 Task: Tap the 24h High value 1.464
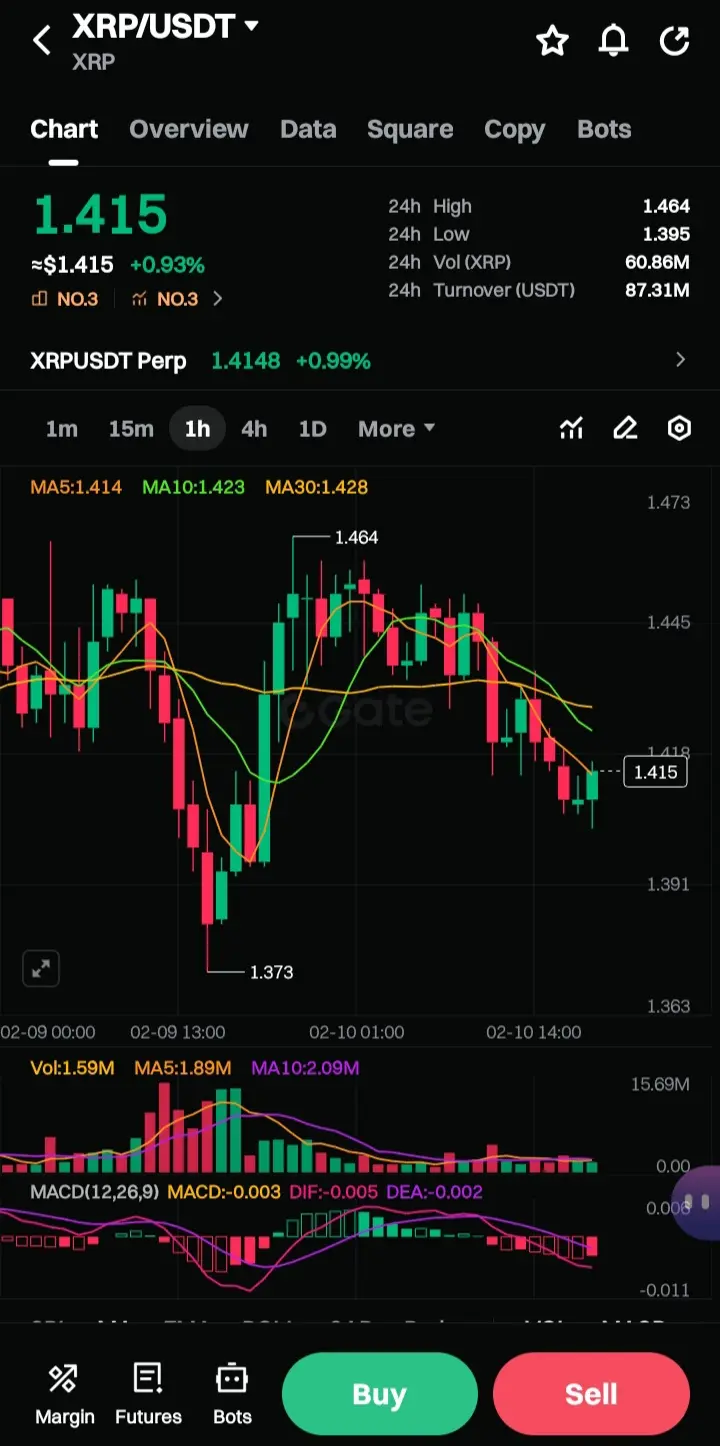(666, 206)
